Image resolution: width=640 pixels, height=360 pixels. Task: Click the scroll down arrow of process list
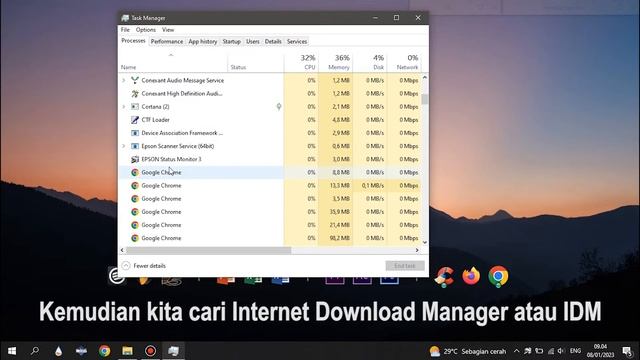[x=425, y=242]
